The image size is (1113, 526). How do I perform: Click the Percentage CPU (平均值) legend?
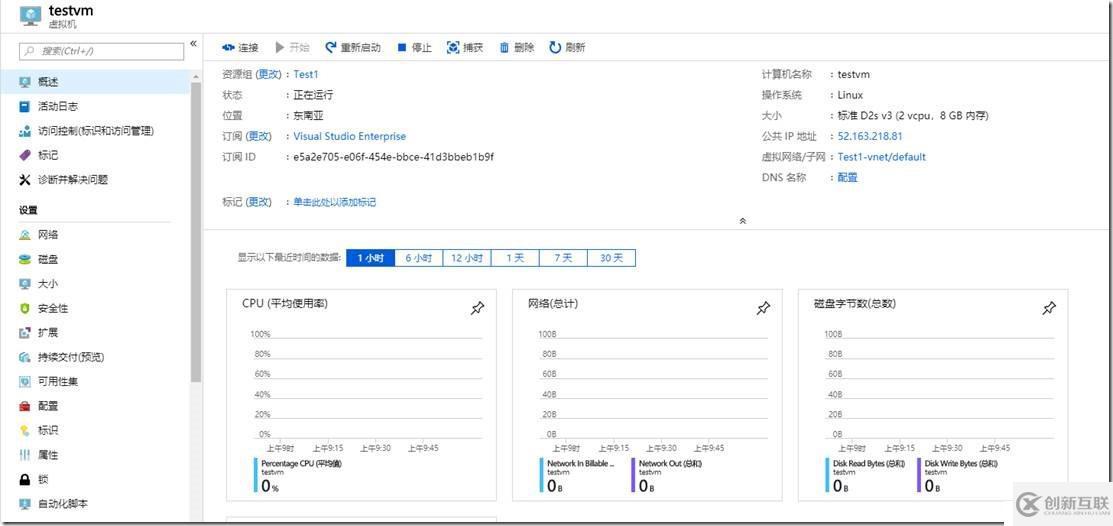[301, 464]
